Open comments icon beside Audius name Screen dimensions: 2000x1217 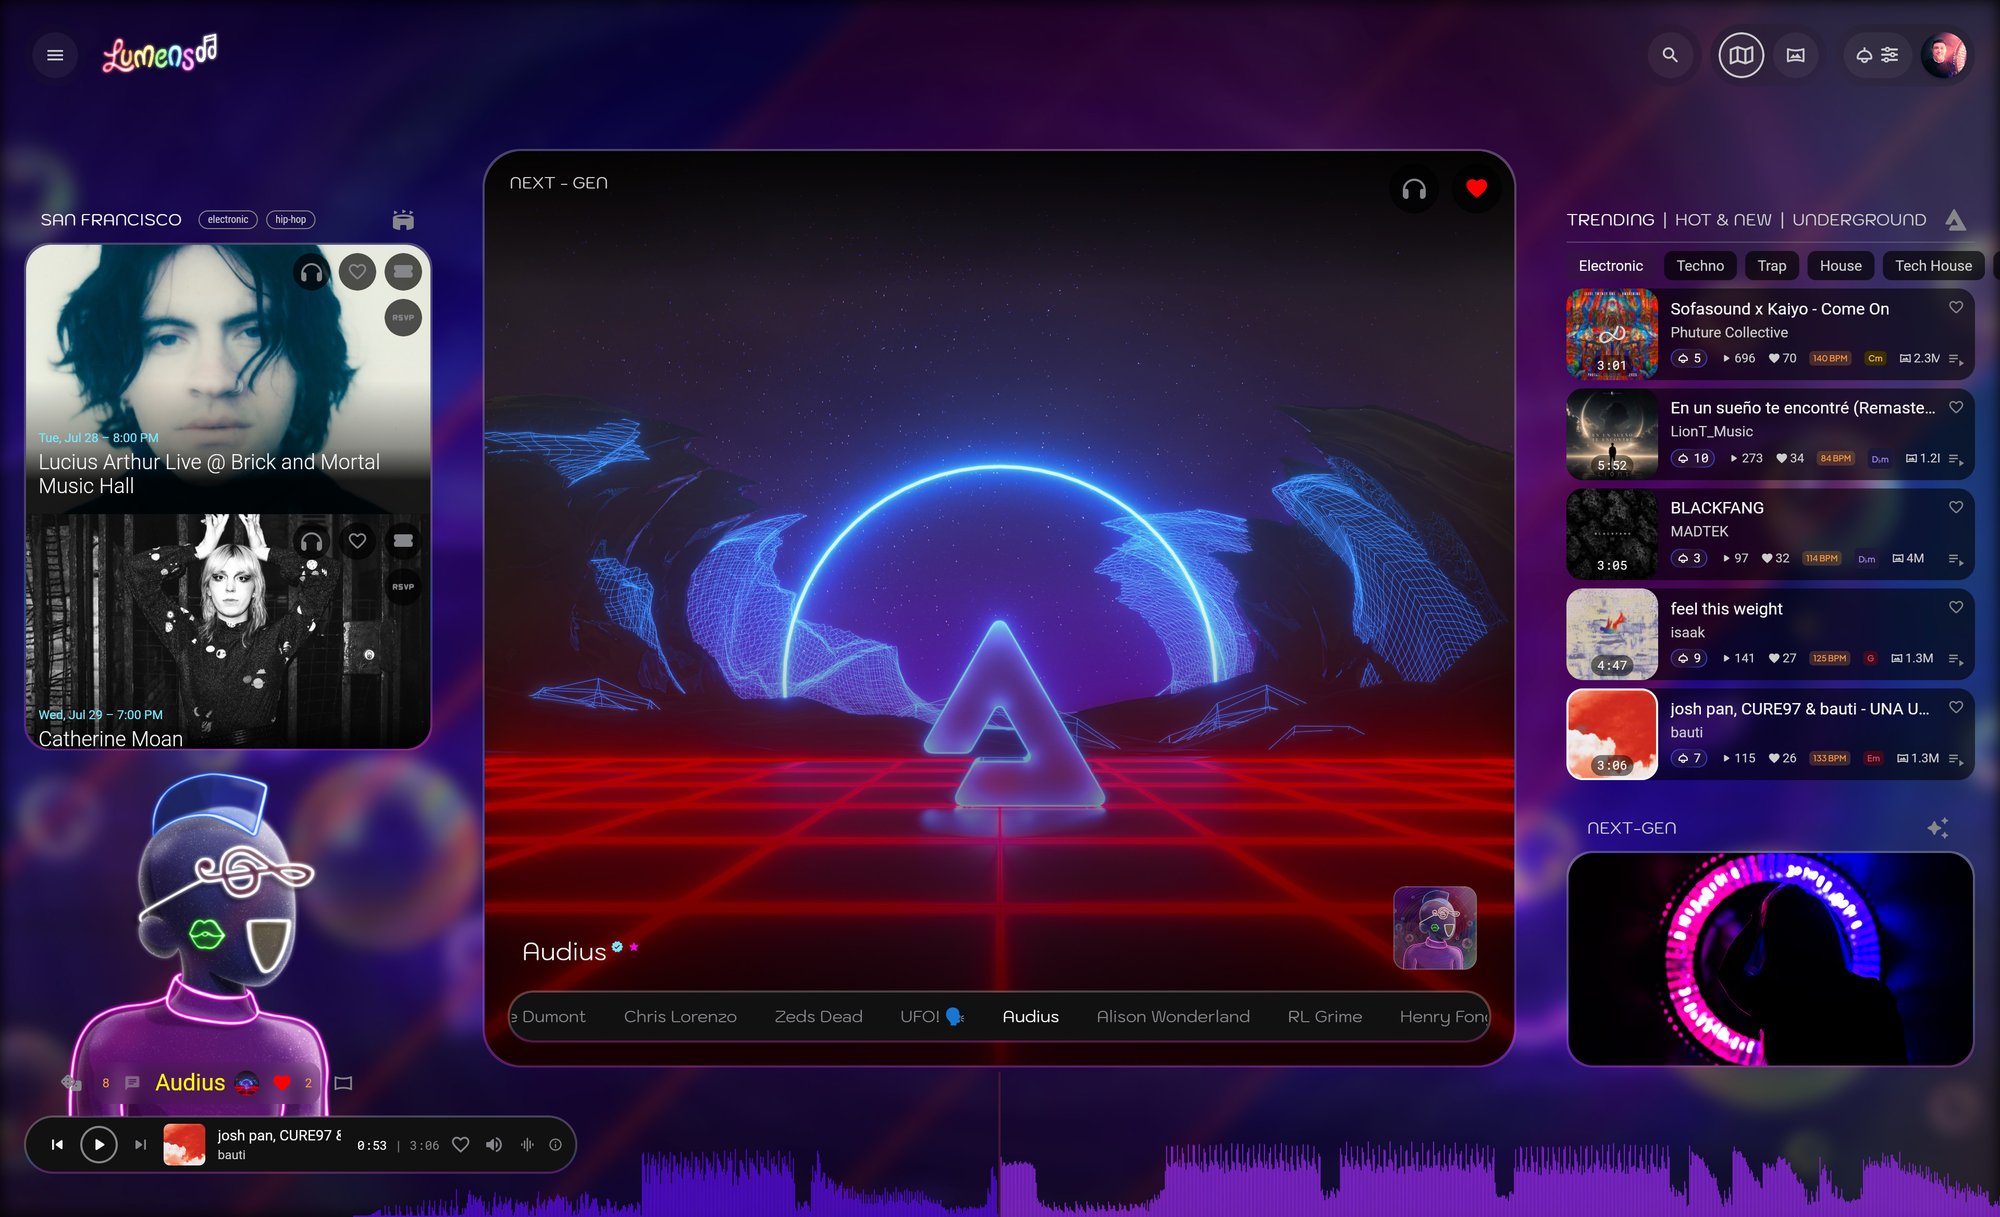[x=132, y=1083]
